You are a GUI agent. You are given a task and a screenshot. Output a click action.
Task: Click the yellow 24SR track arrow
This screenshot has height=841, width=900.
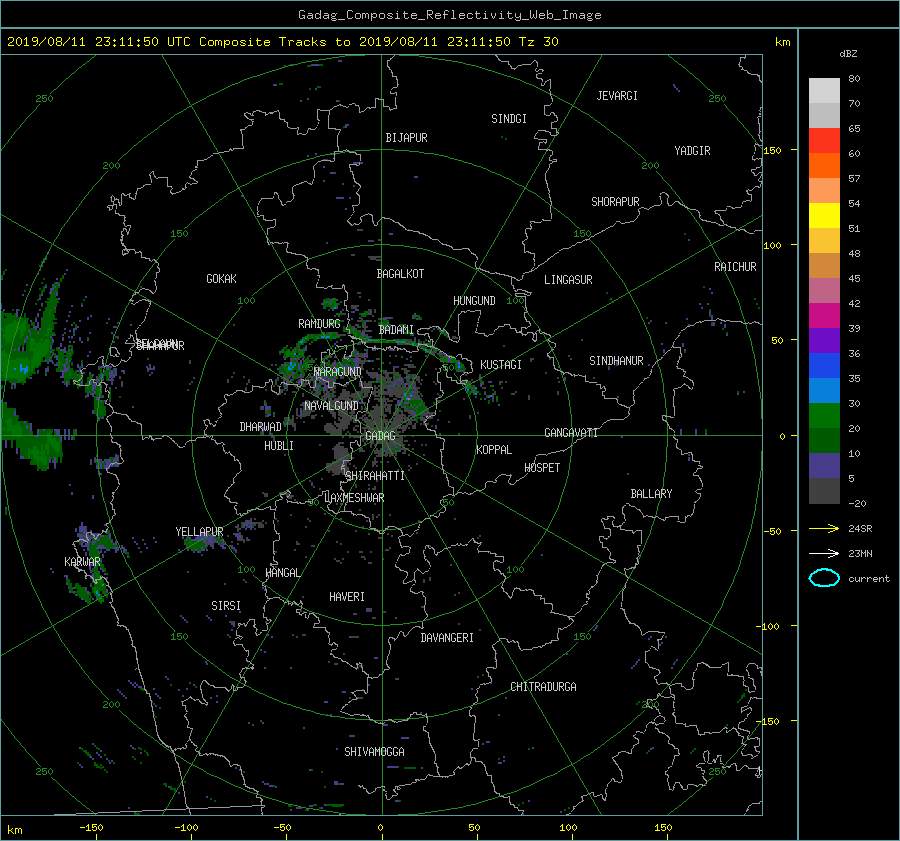click(x=824, y=528)
